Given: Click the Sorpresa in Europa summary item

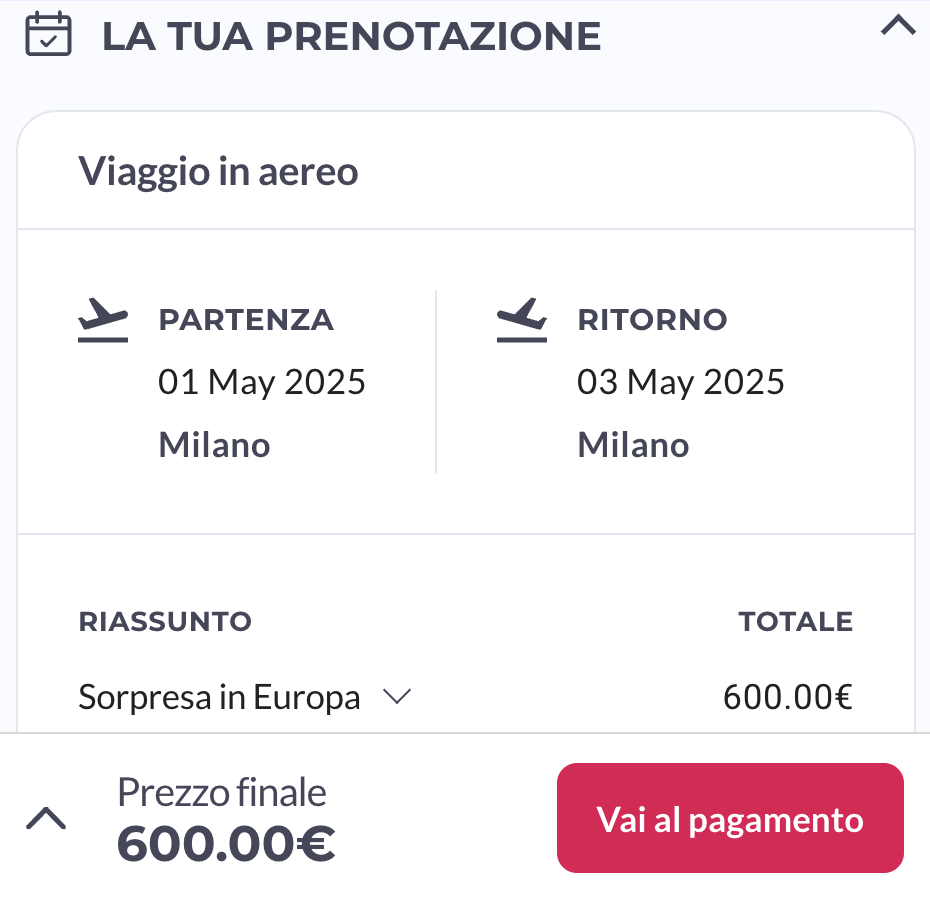Looking at the screenshot, I should coord(219,696).
